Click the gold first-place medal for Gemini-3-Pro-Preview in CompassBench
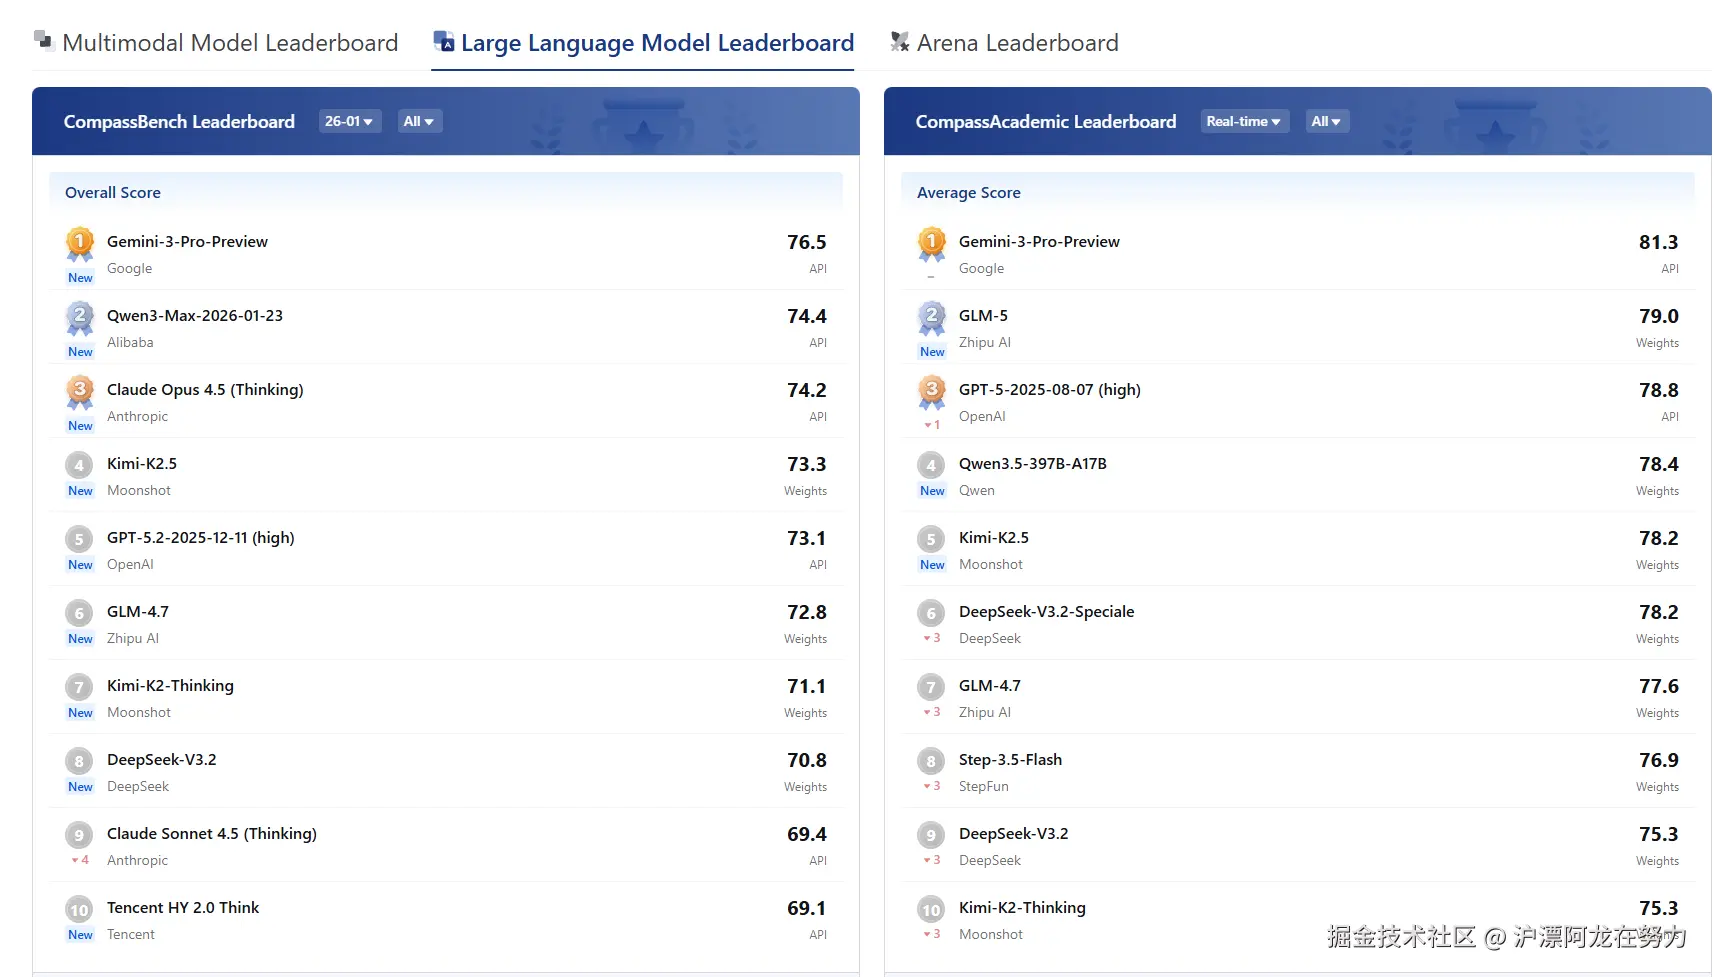This screenshot has width=1714, height=977. point(80,243)
